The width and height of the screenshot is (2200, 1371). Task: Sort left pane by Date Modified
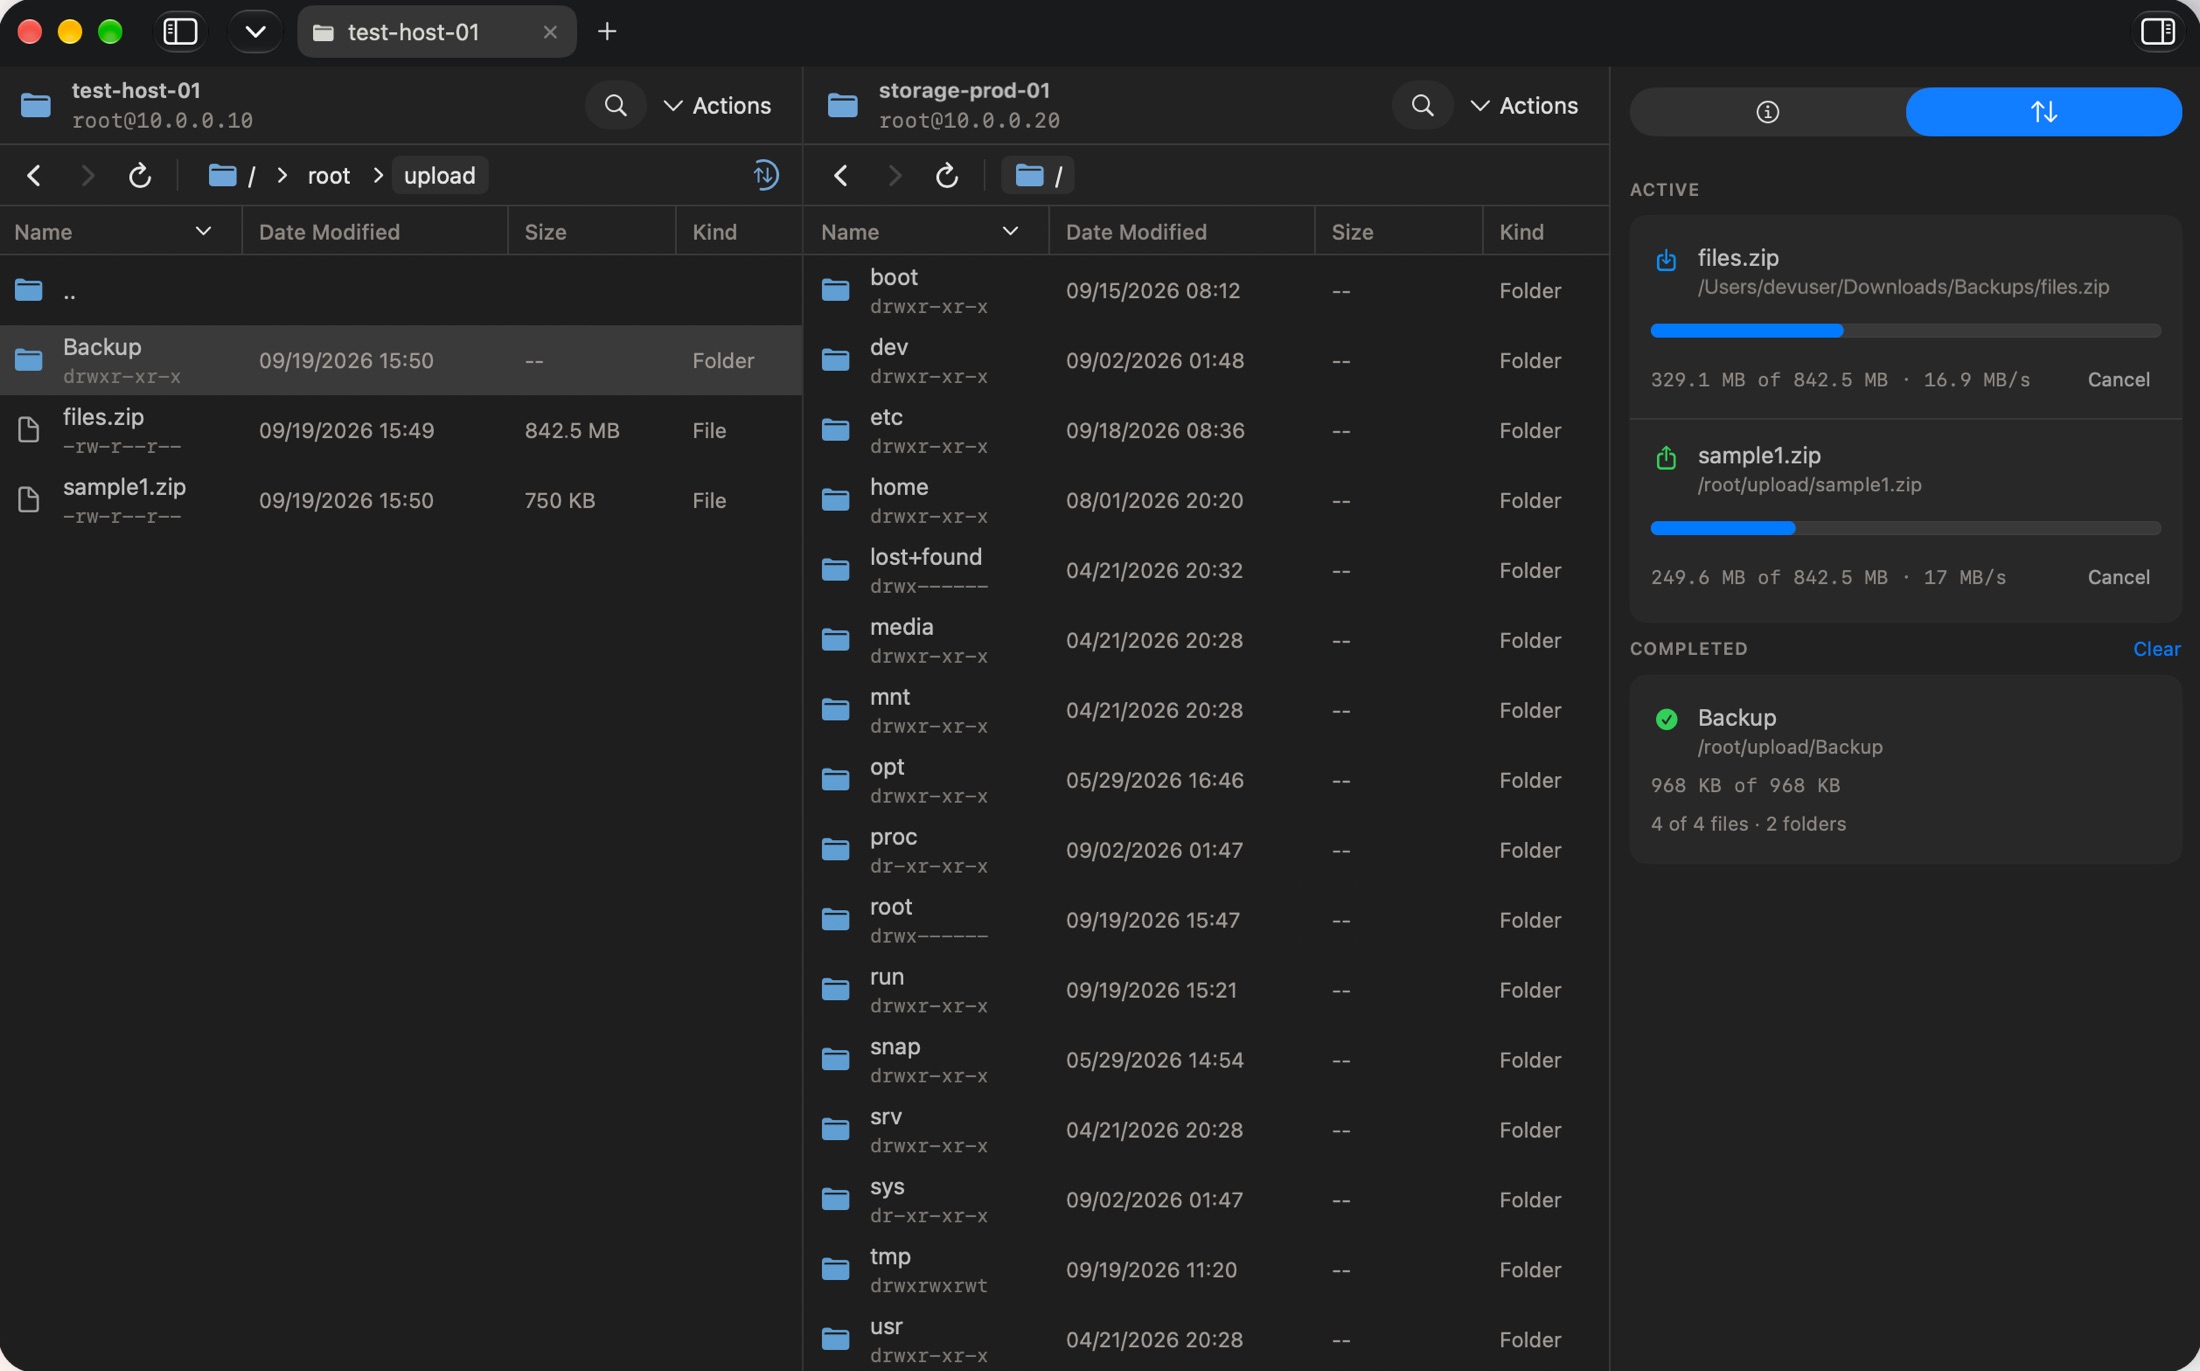(x=375, y=232)
